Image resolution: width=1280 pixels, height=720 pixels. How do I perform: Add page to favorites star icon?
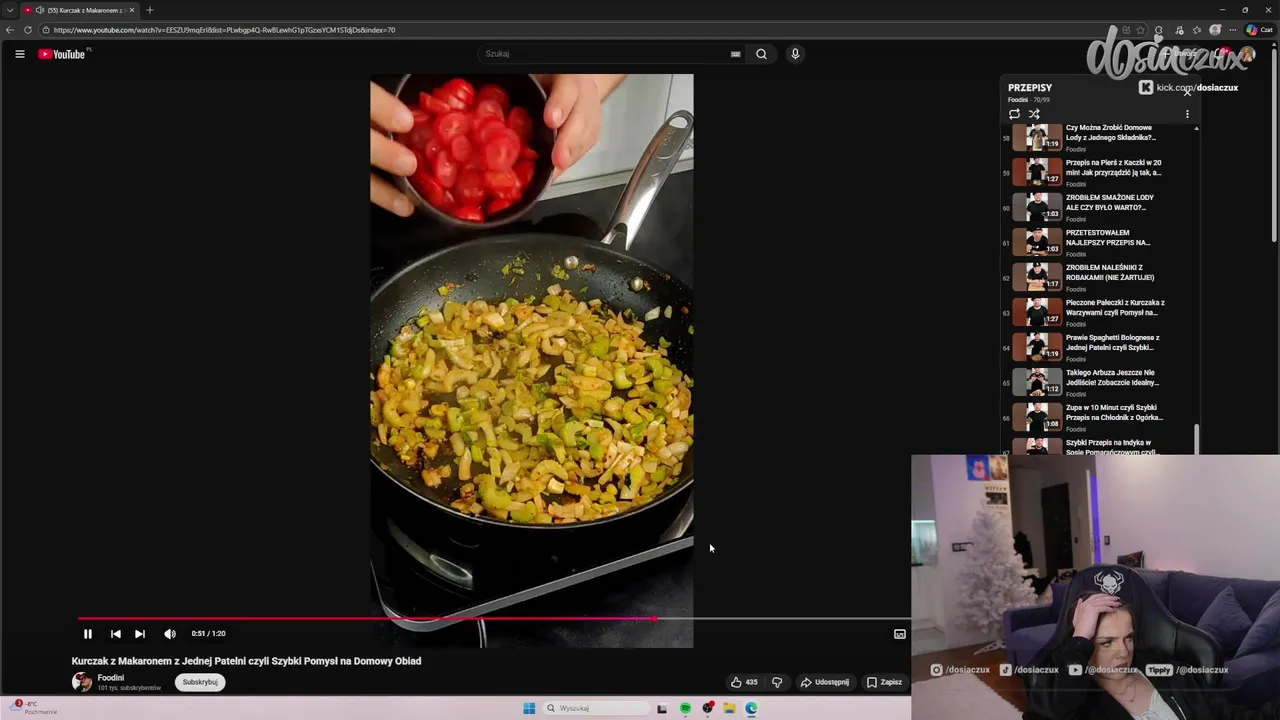click(1141, 30)
